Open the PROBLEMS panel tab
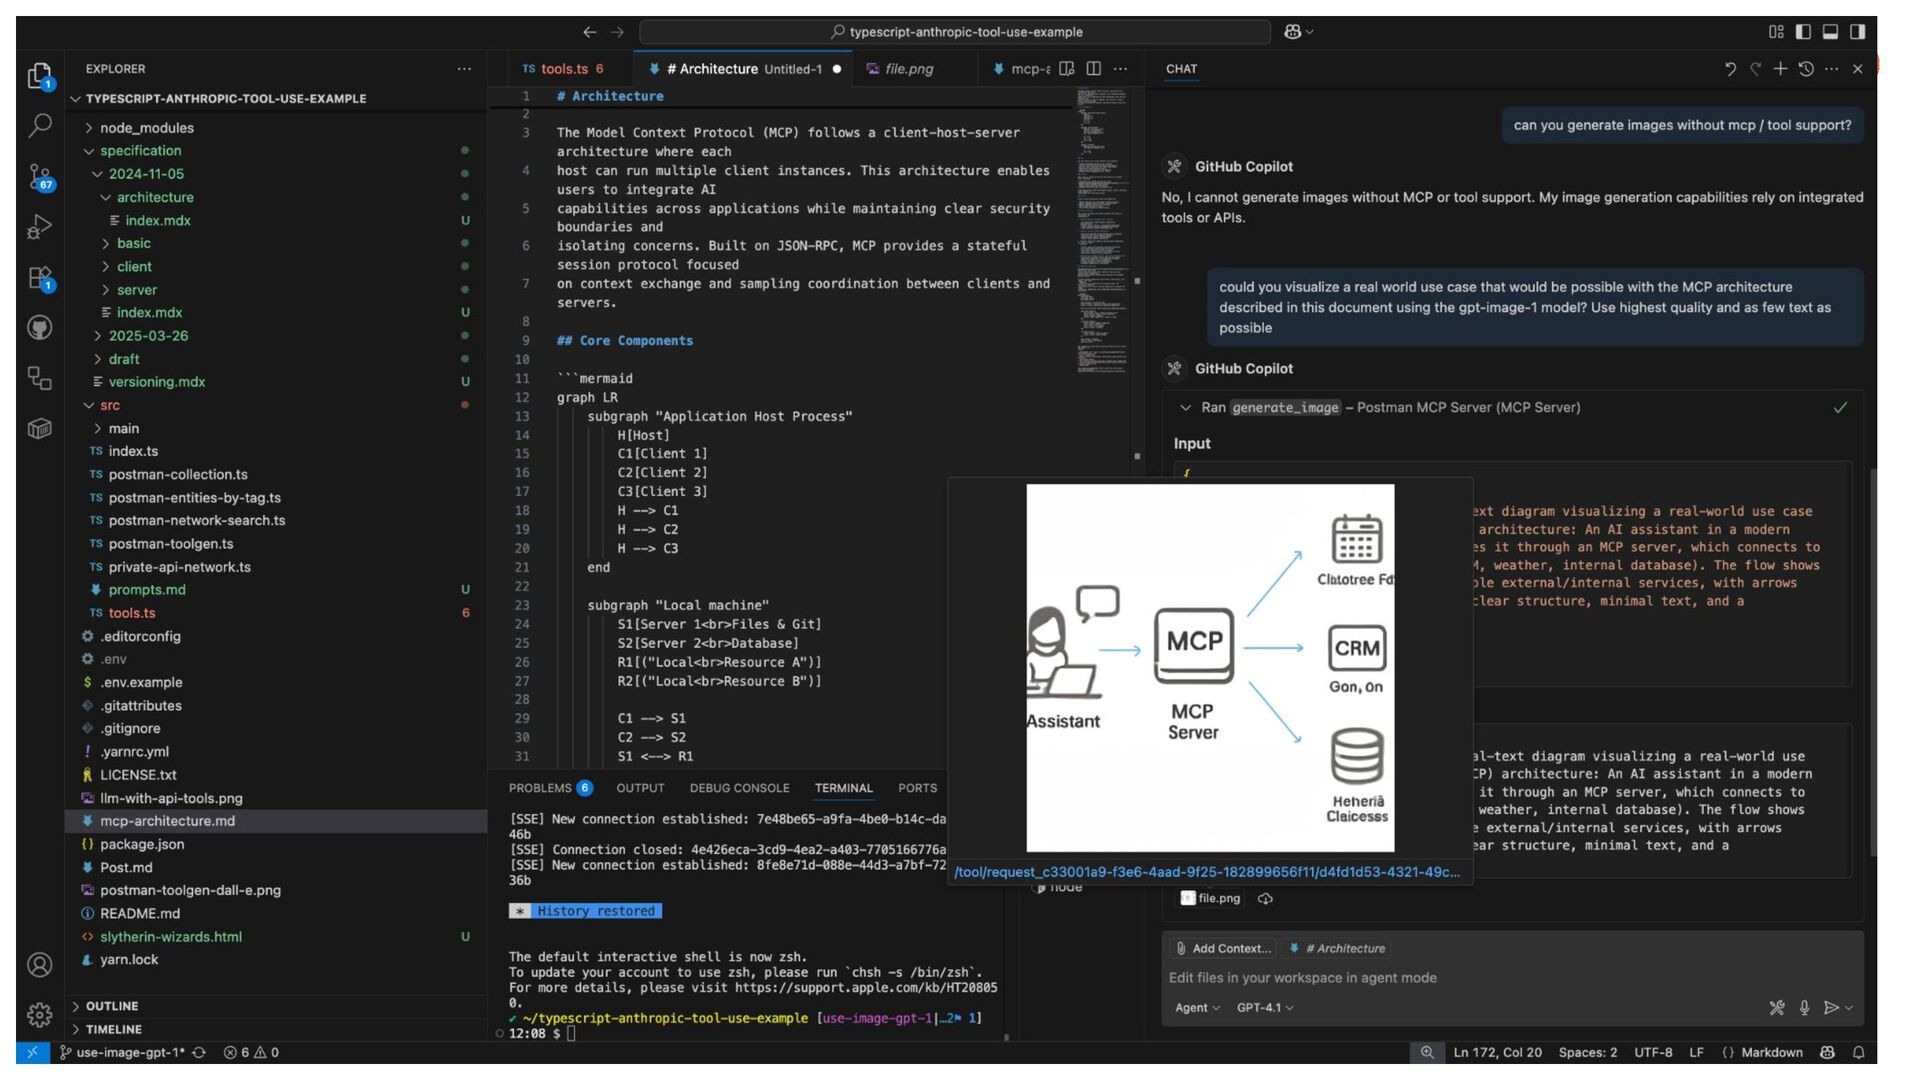 (x=550, y=788)
